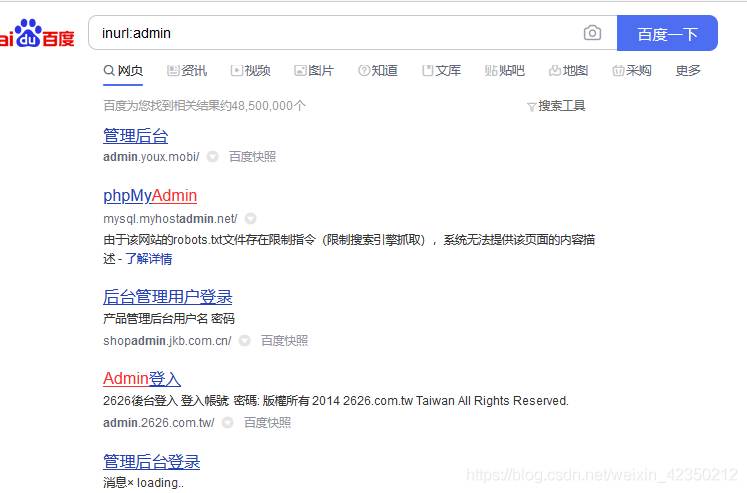Open the 知道 tab
Image resolution: width=747 pixels, height=493 pixels.
pos(378,70)
